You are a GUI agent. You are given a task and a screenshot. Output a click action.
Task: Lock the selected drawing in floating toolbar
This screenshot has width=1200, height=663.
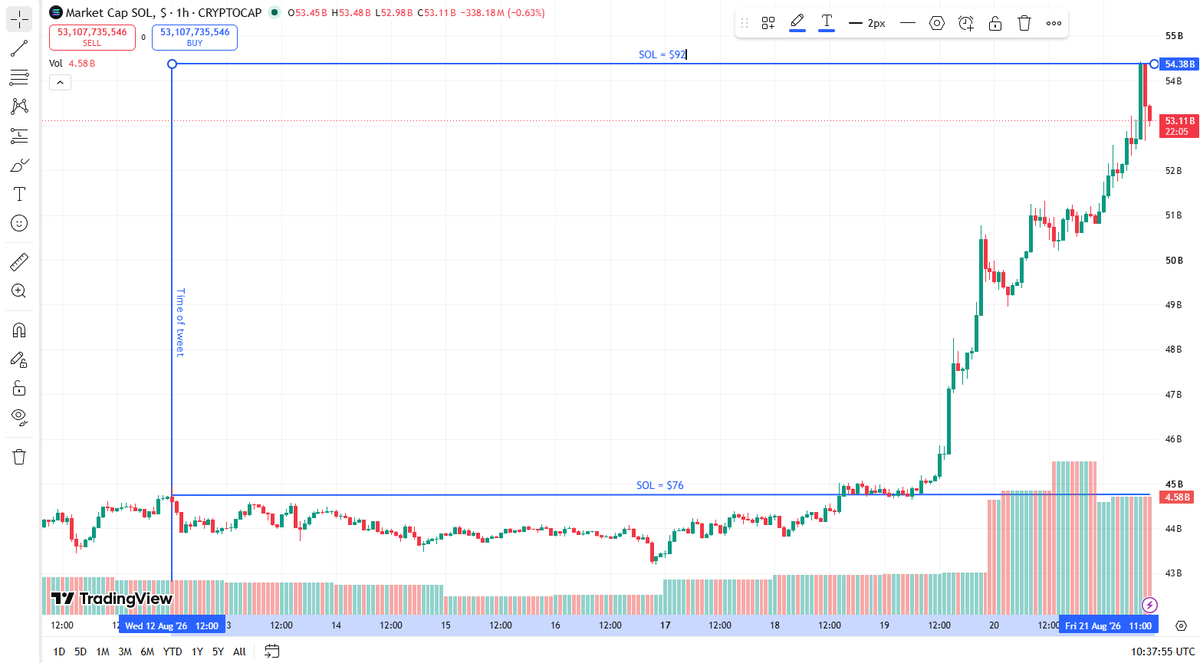coord(995,23)
